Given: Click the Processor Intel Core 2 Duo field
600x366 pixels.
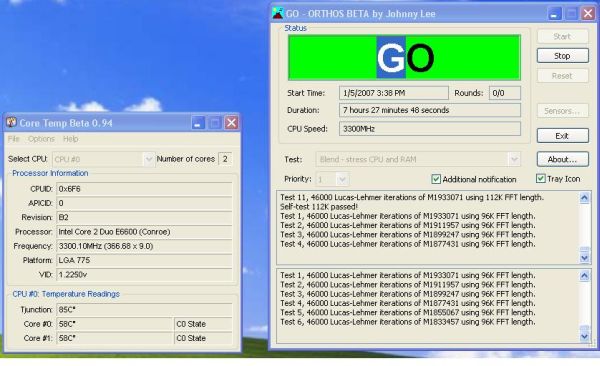Looking at the screenshot, I should pyautogui.click(x=144, y=232).
